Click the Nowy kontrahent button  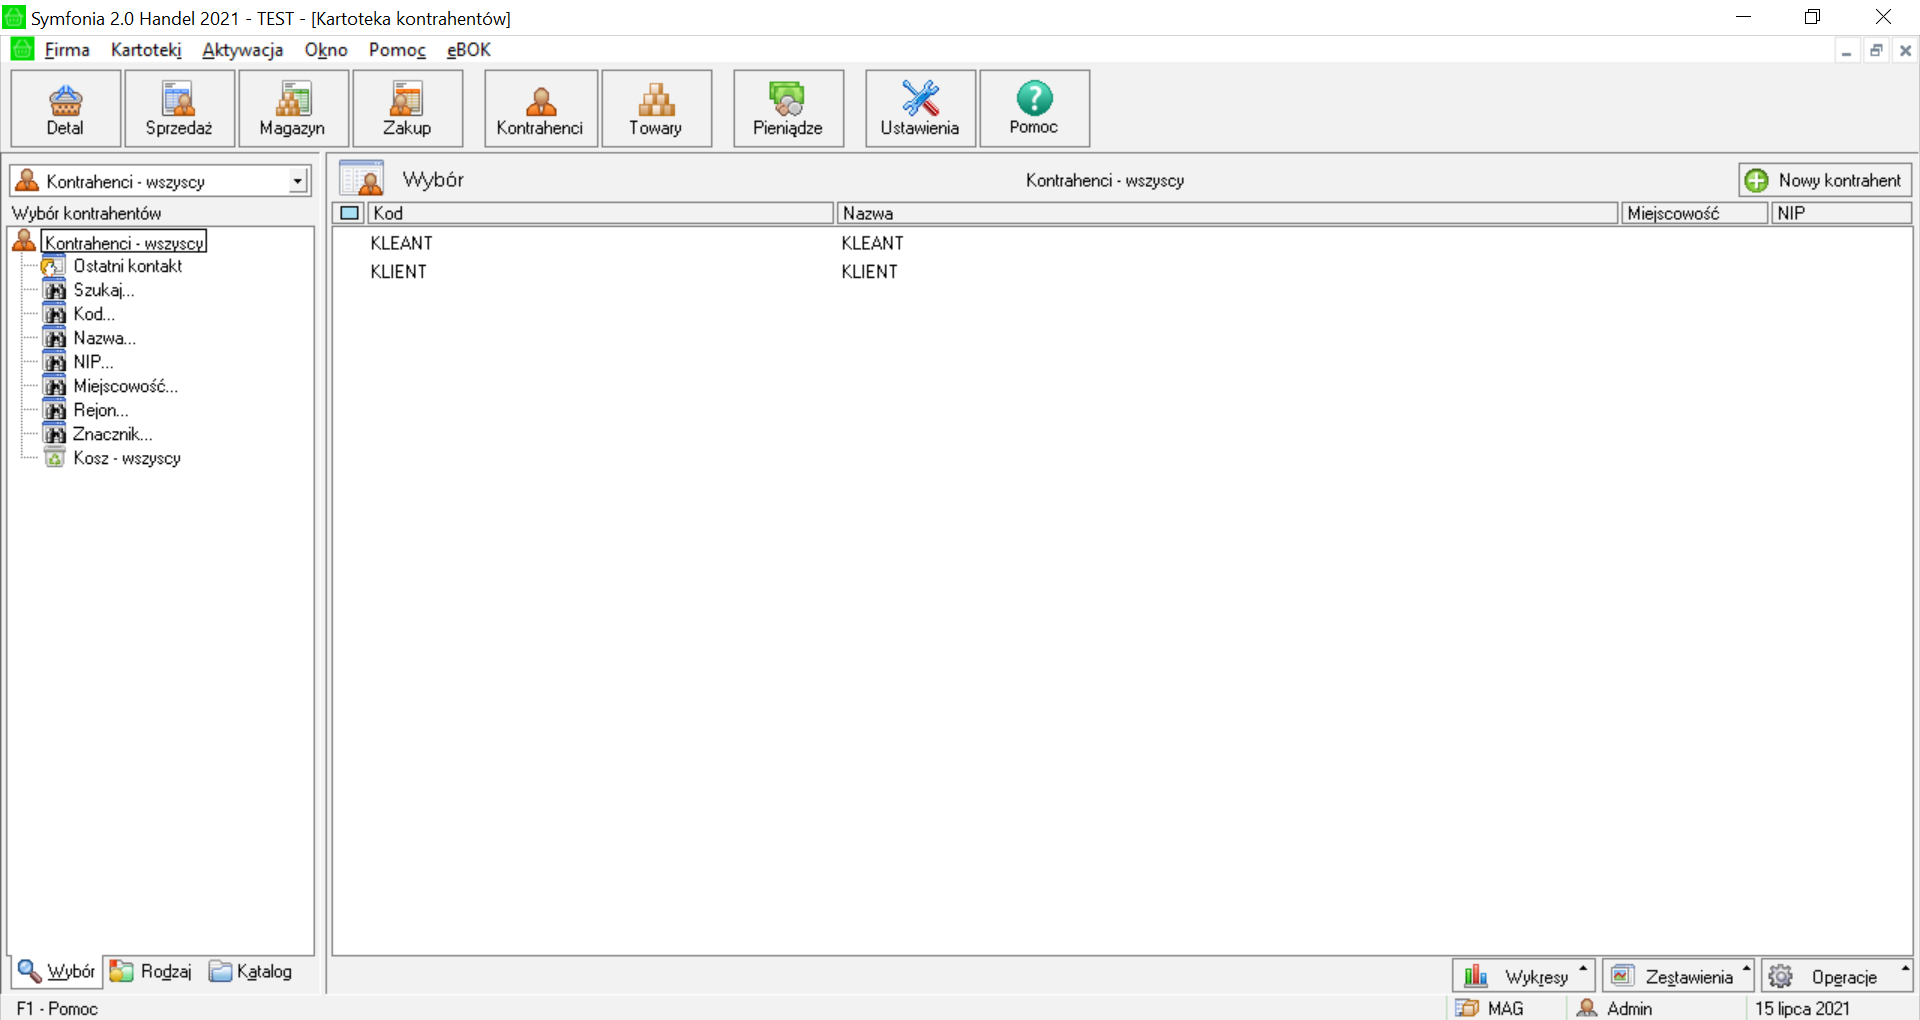coord(1825,180)
